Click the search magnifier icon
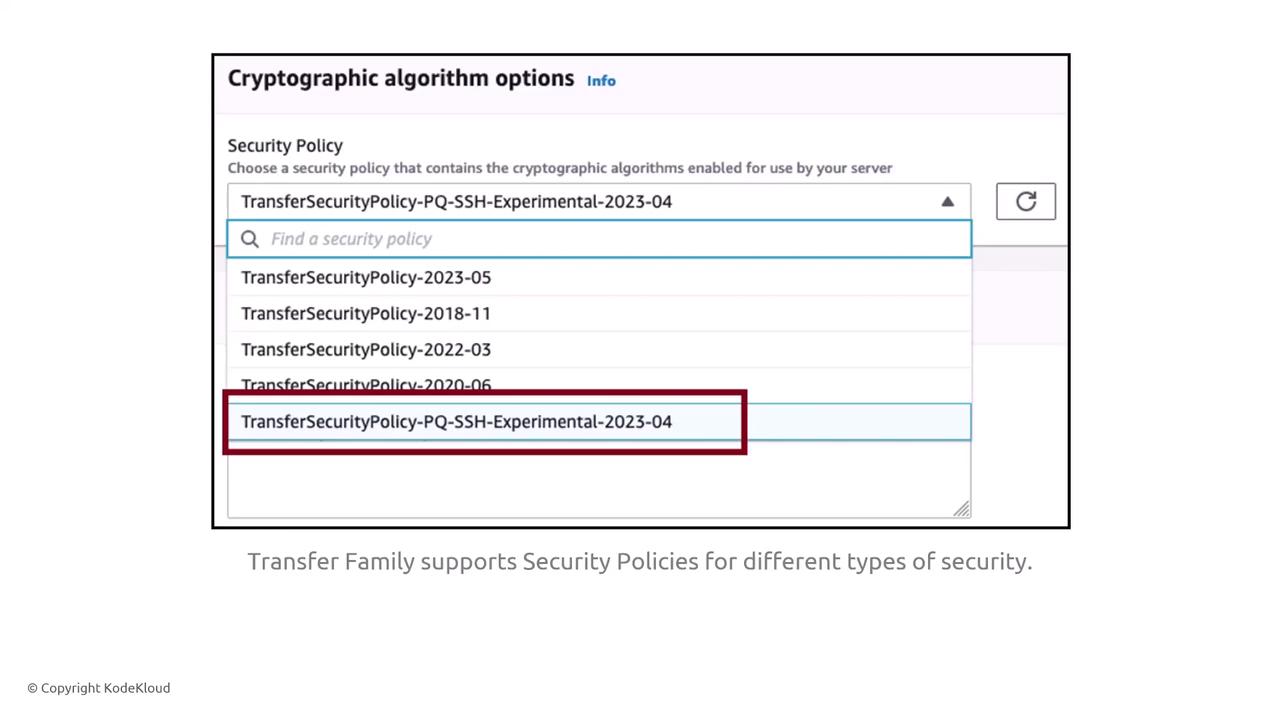The width and height of the screenshot is (1280, 720). [x=250, y=239]
